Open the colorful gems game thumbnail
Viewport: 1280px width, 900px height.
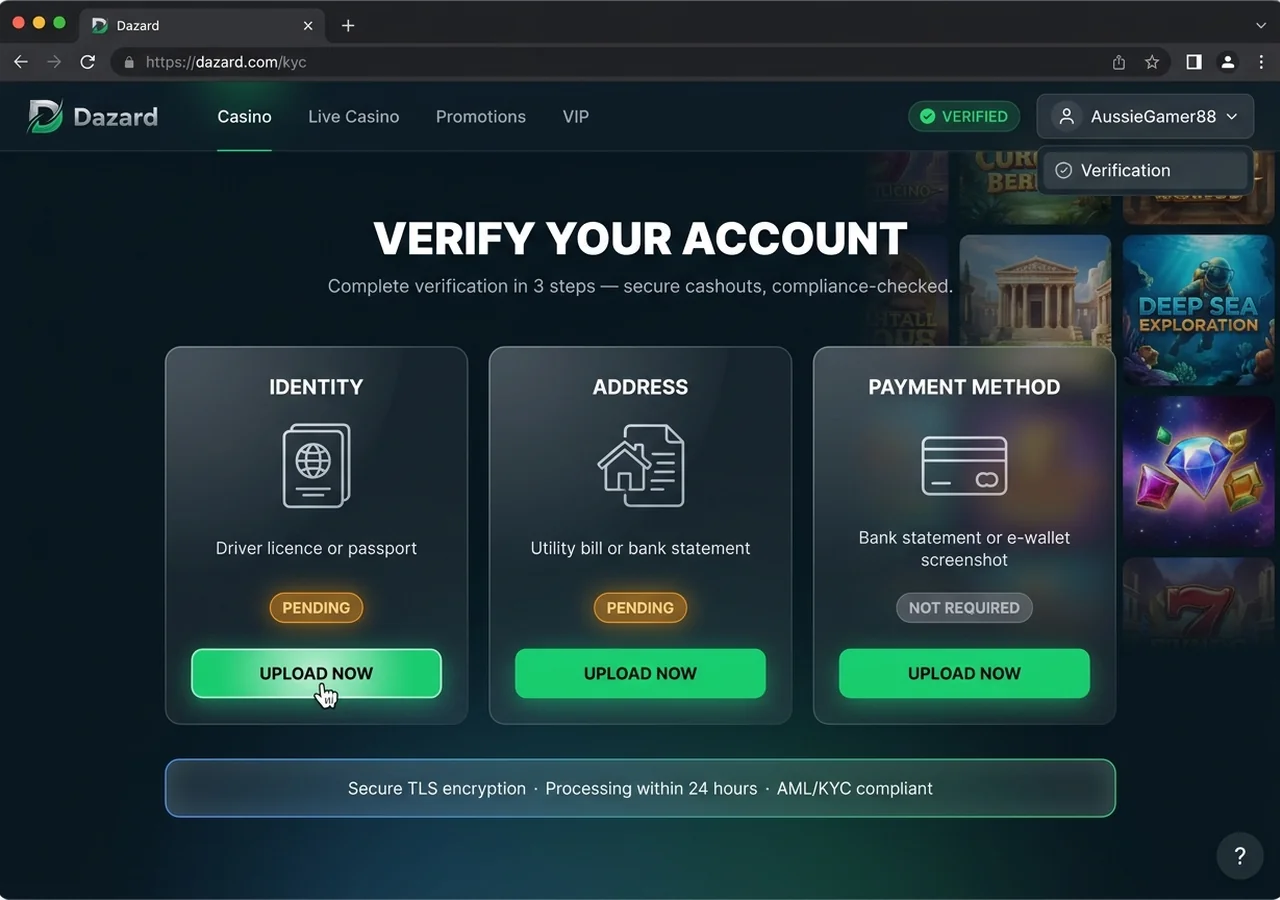(x=1198, y=471)
